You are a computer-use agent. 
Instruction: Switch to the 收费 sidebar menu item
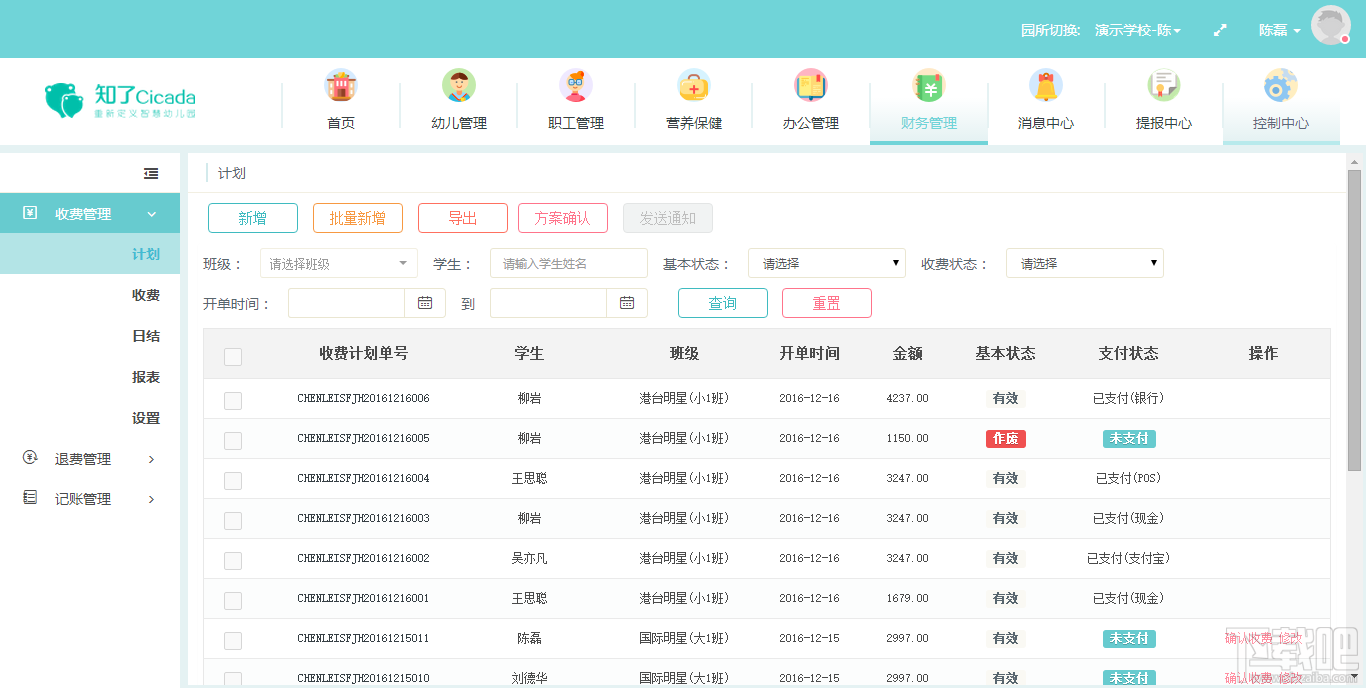(146, 295)
